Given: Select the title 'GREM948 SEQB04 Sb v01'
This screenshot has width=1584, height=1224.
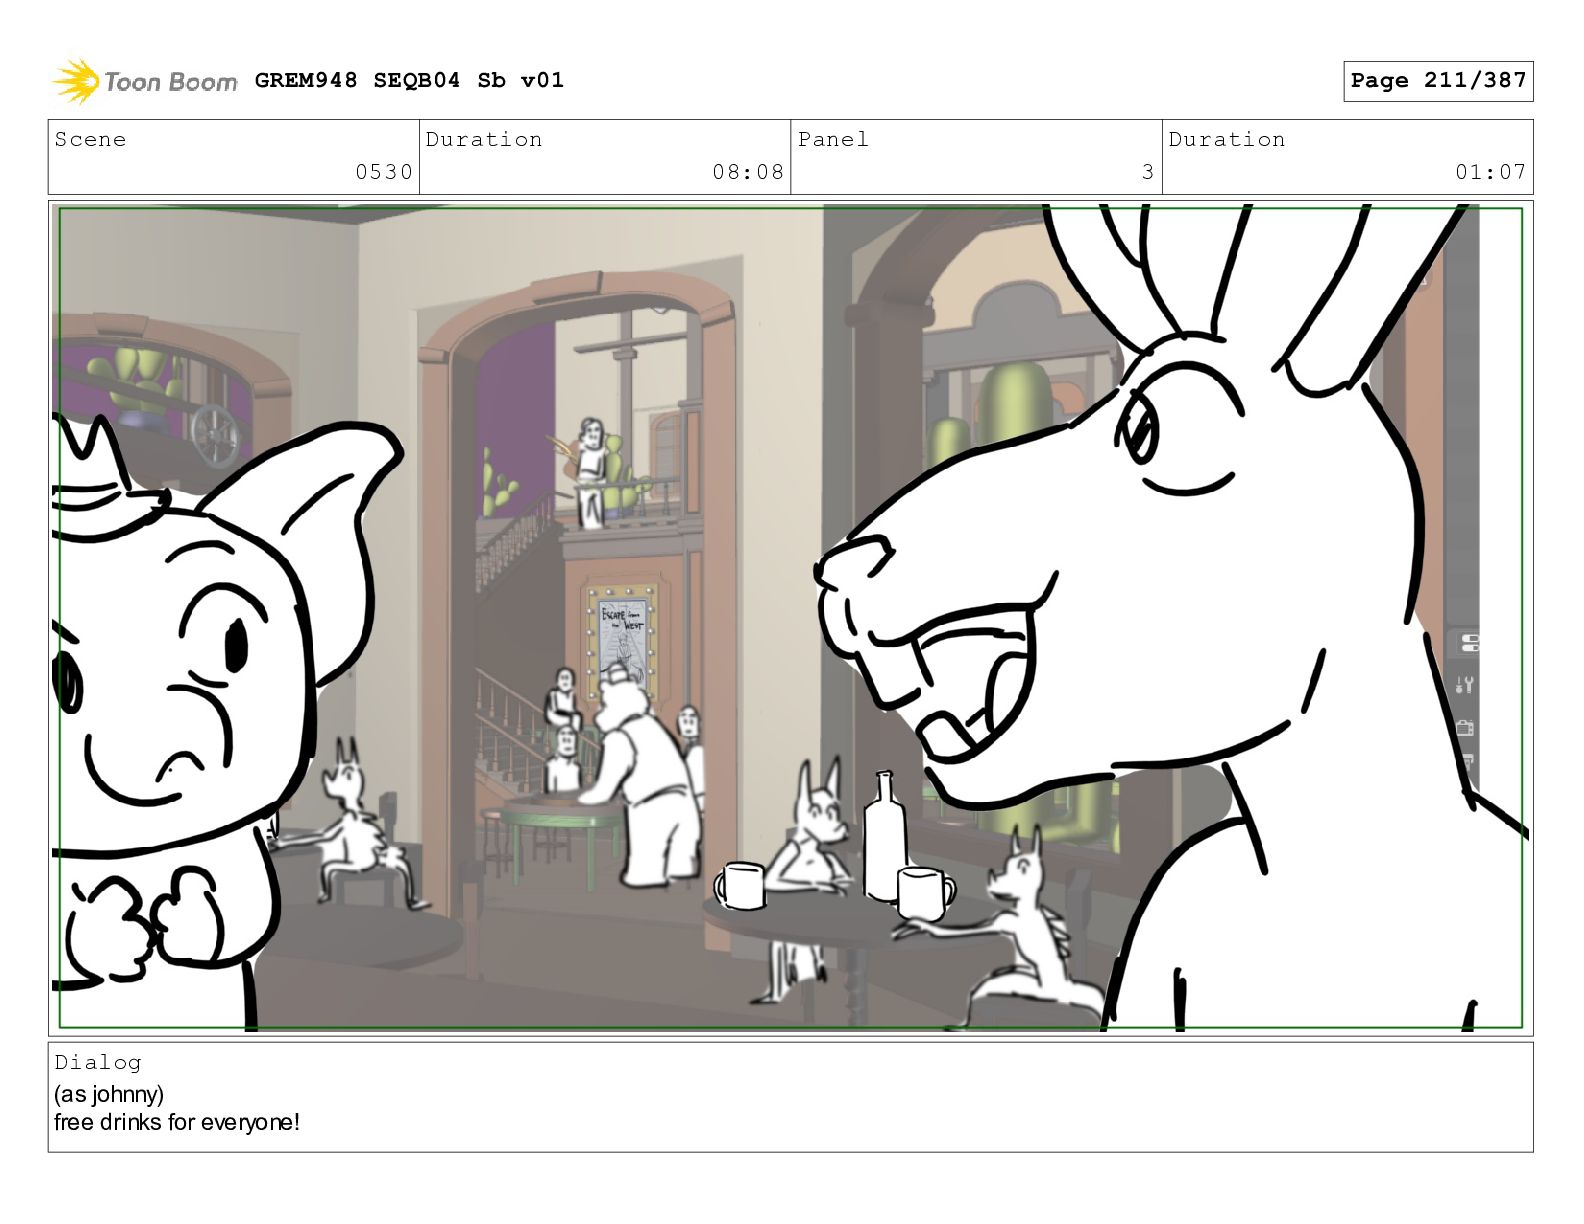Looking at the screenshot, I should click(x=409, y=80).
